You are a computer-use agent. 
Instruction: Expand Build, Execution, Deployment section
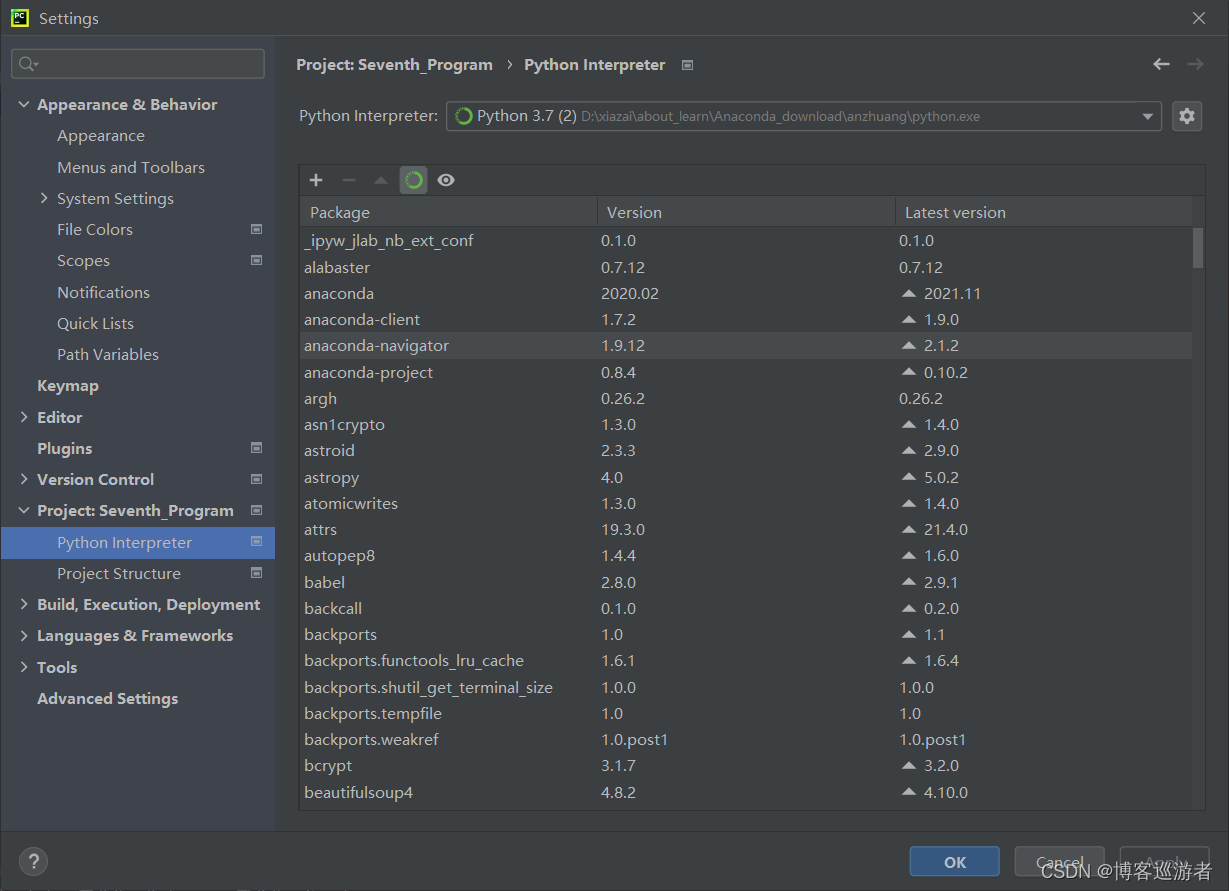click(24, 604)
